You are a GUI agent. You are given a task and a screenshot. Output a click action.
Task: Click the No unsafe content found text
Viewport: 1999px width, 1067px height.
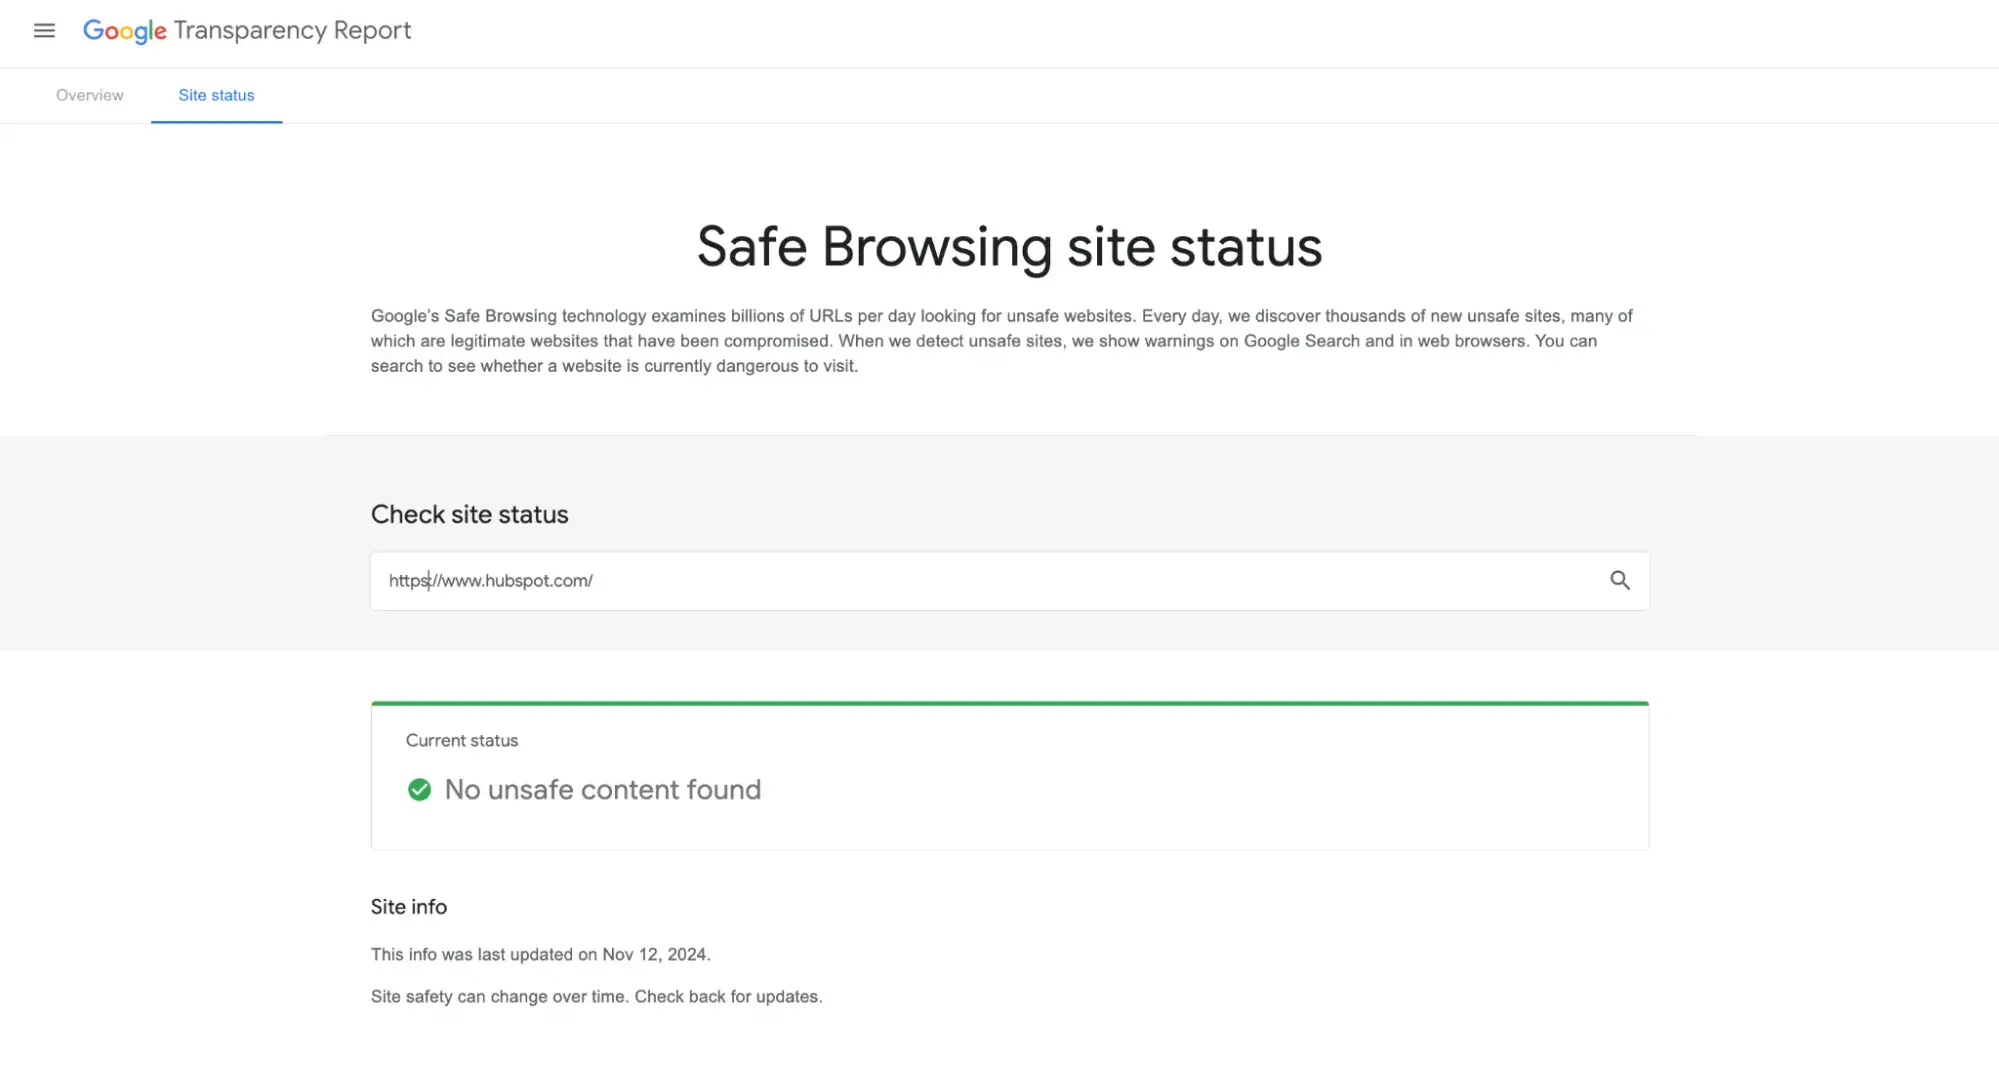click(x=602, y=790)
